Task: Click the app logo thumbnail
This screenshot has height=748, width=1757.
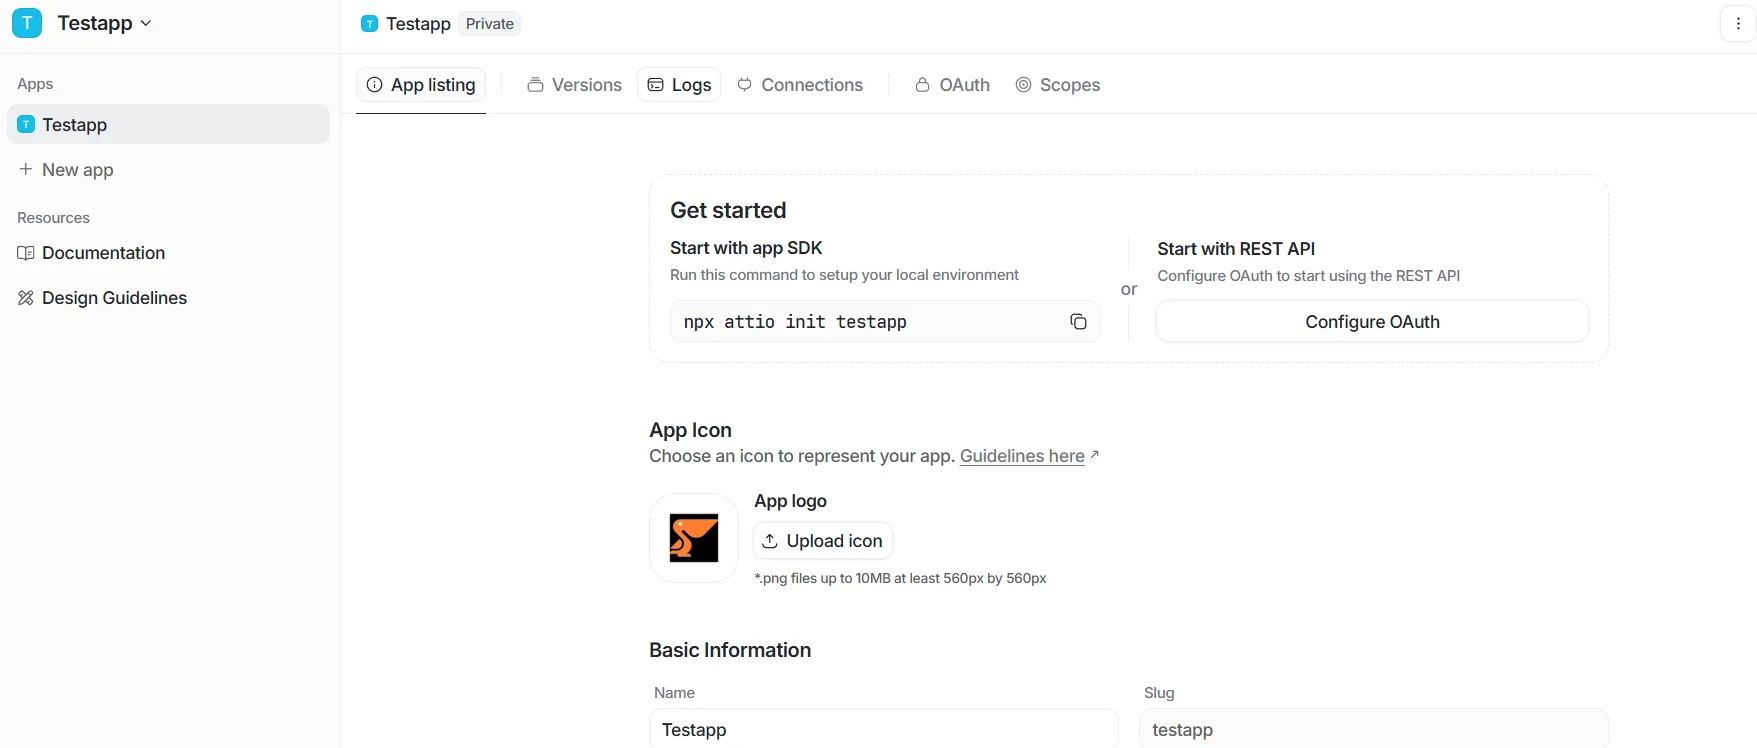Action: click(x=694, y=538)
